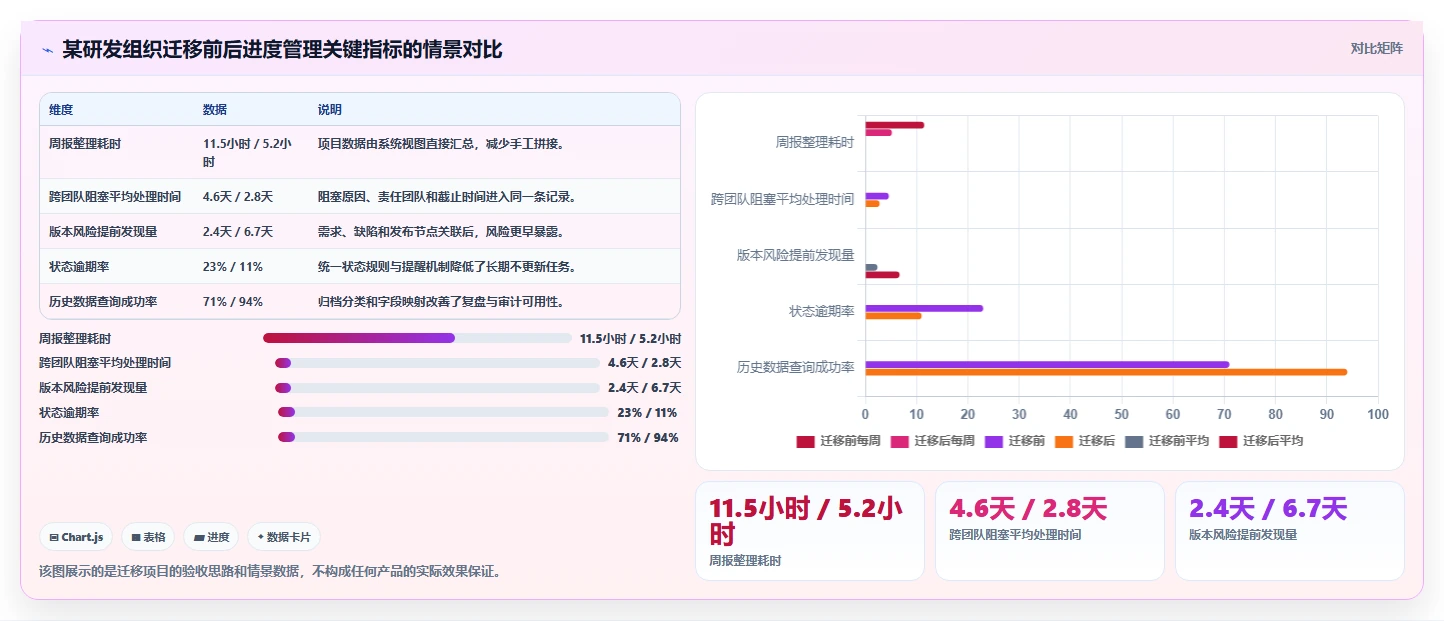
Task: Open the 4.6天 / 2.8天 data card
Action: [x=1049, y=530]
